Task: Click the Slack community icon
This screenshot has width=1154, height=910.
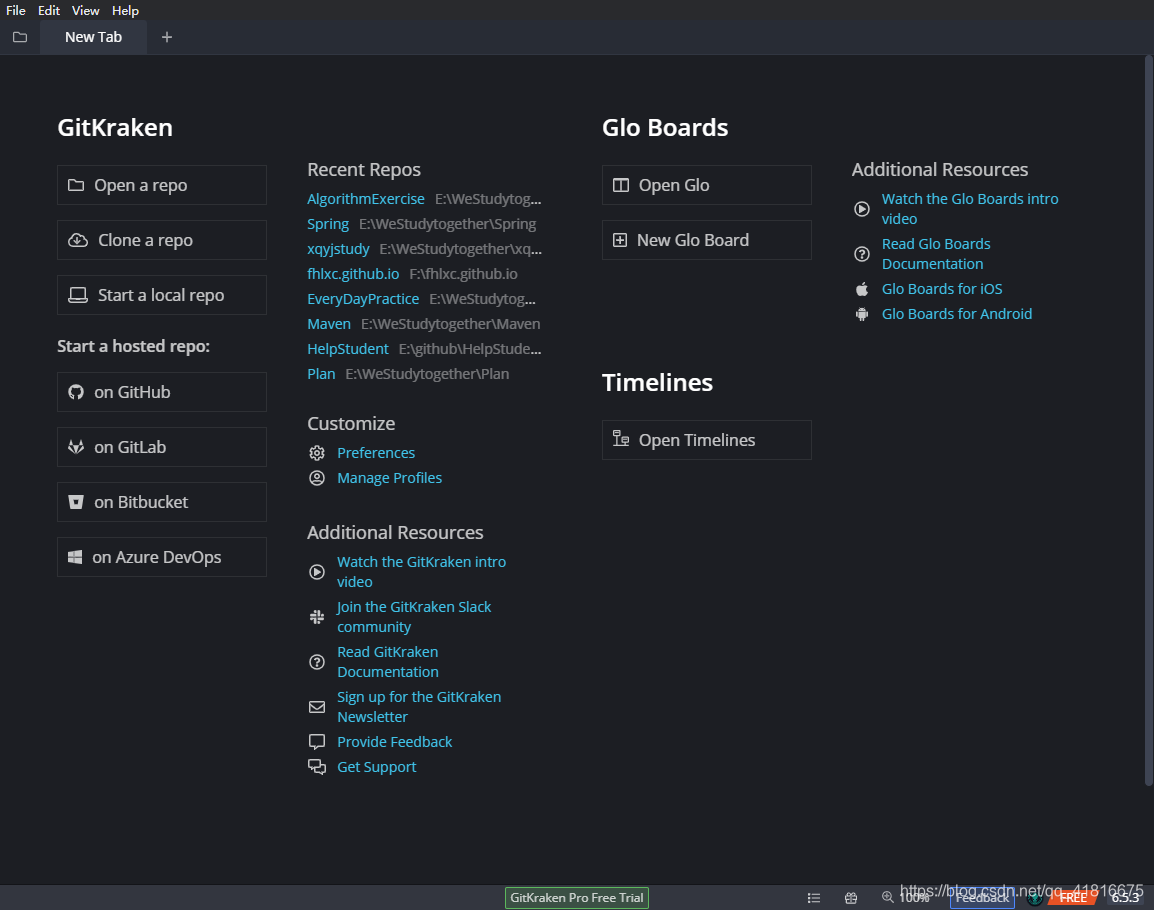Action: [x=316, y=617]
